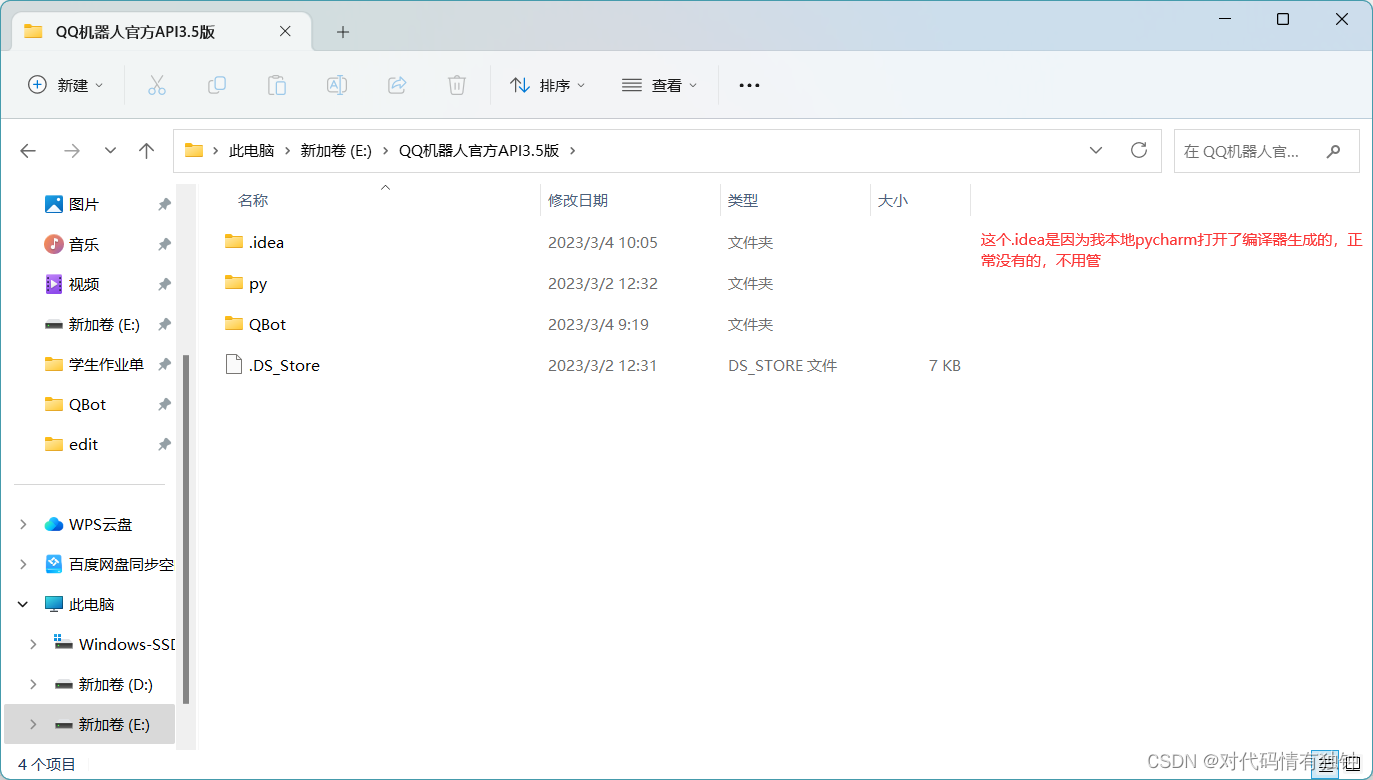Expand 百度网盘同步空间 tree node
Screen dimensions: 1373x780
[x=23, y=564]
